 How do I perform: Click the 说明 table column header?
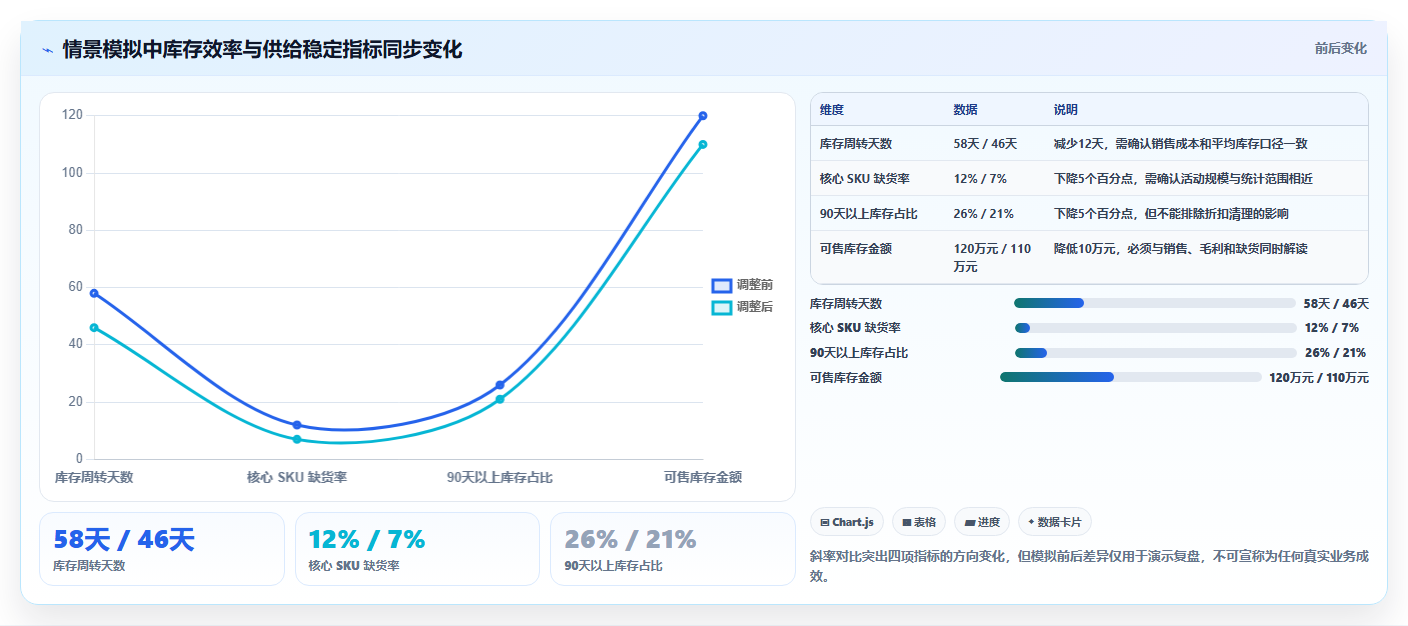pos(1066,109)
